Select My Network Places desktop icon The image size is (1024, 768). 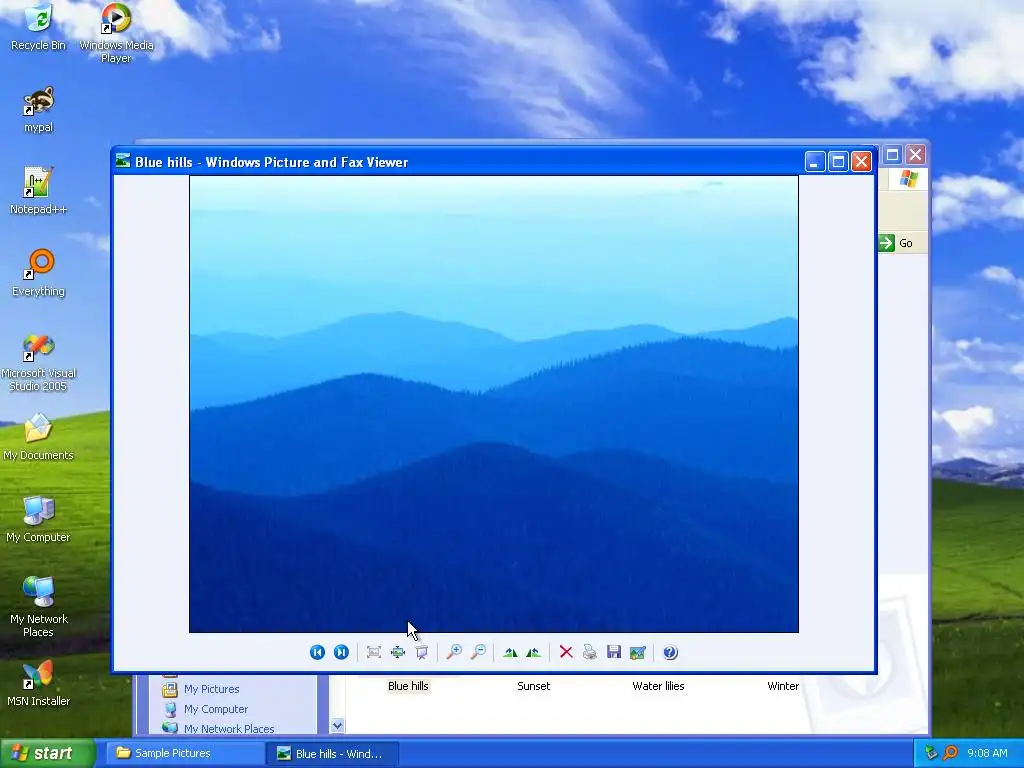click(39, 607)
